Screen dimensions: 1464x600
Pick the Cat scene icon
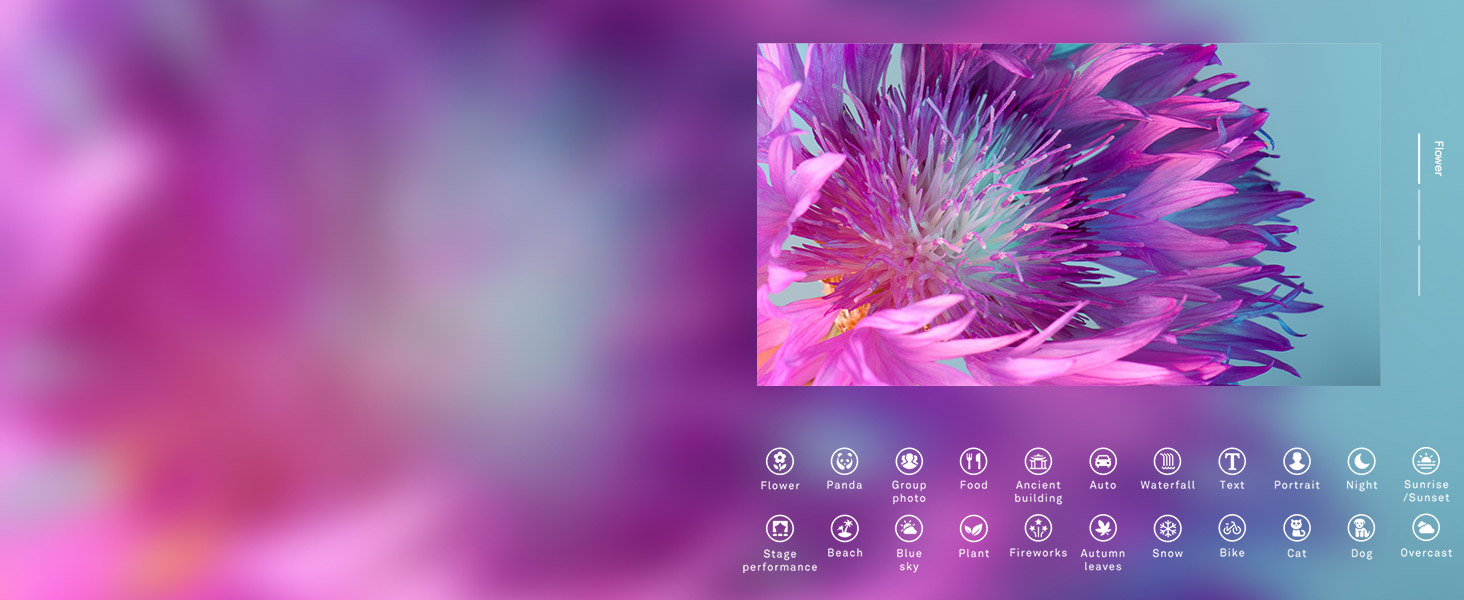1297,529
